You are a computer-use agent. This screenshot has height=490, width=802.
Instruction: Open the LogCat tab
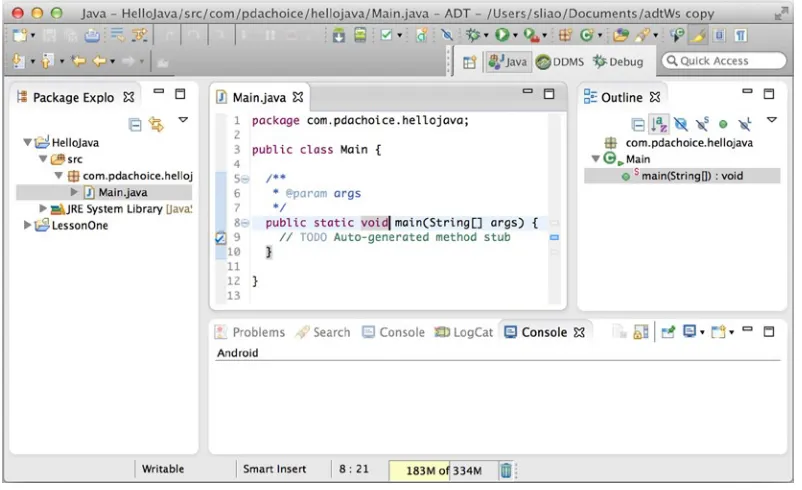click(x=464, y=332)
